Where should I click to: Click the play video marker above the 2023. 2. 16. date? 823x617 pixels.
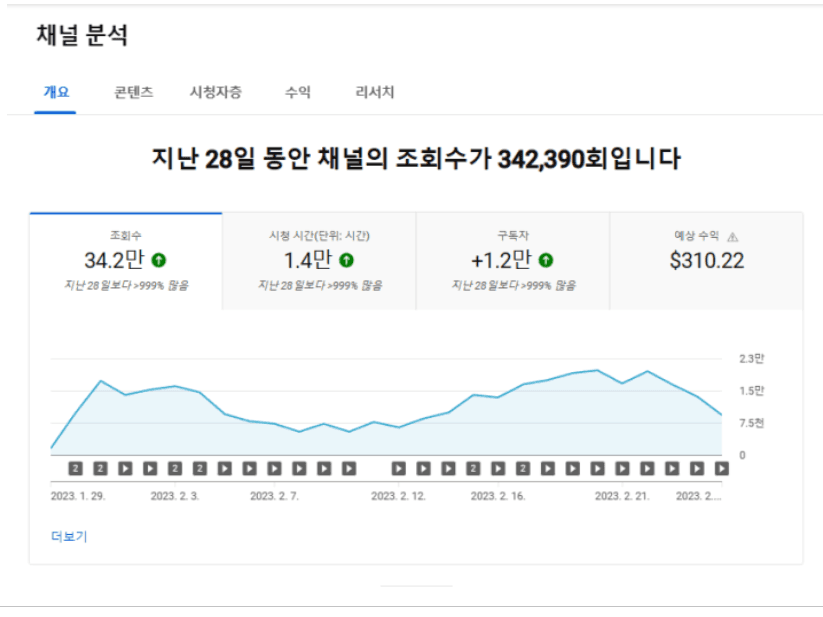coord(498,469)
